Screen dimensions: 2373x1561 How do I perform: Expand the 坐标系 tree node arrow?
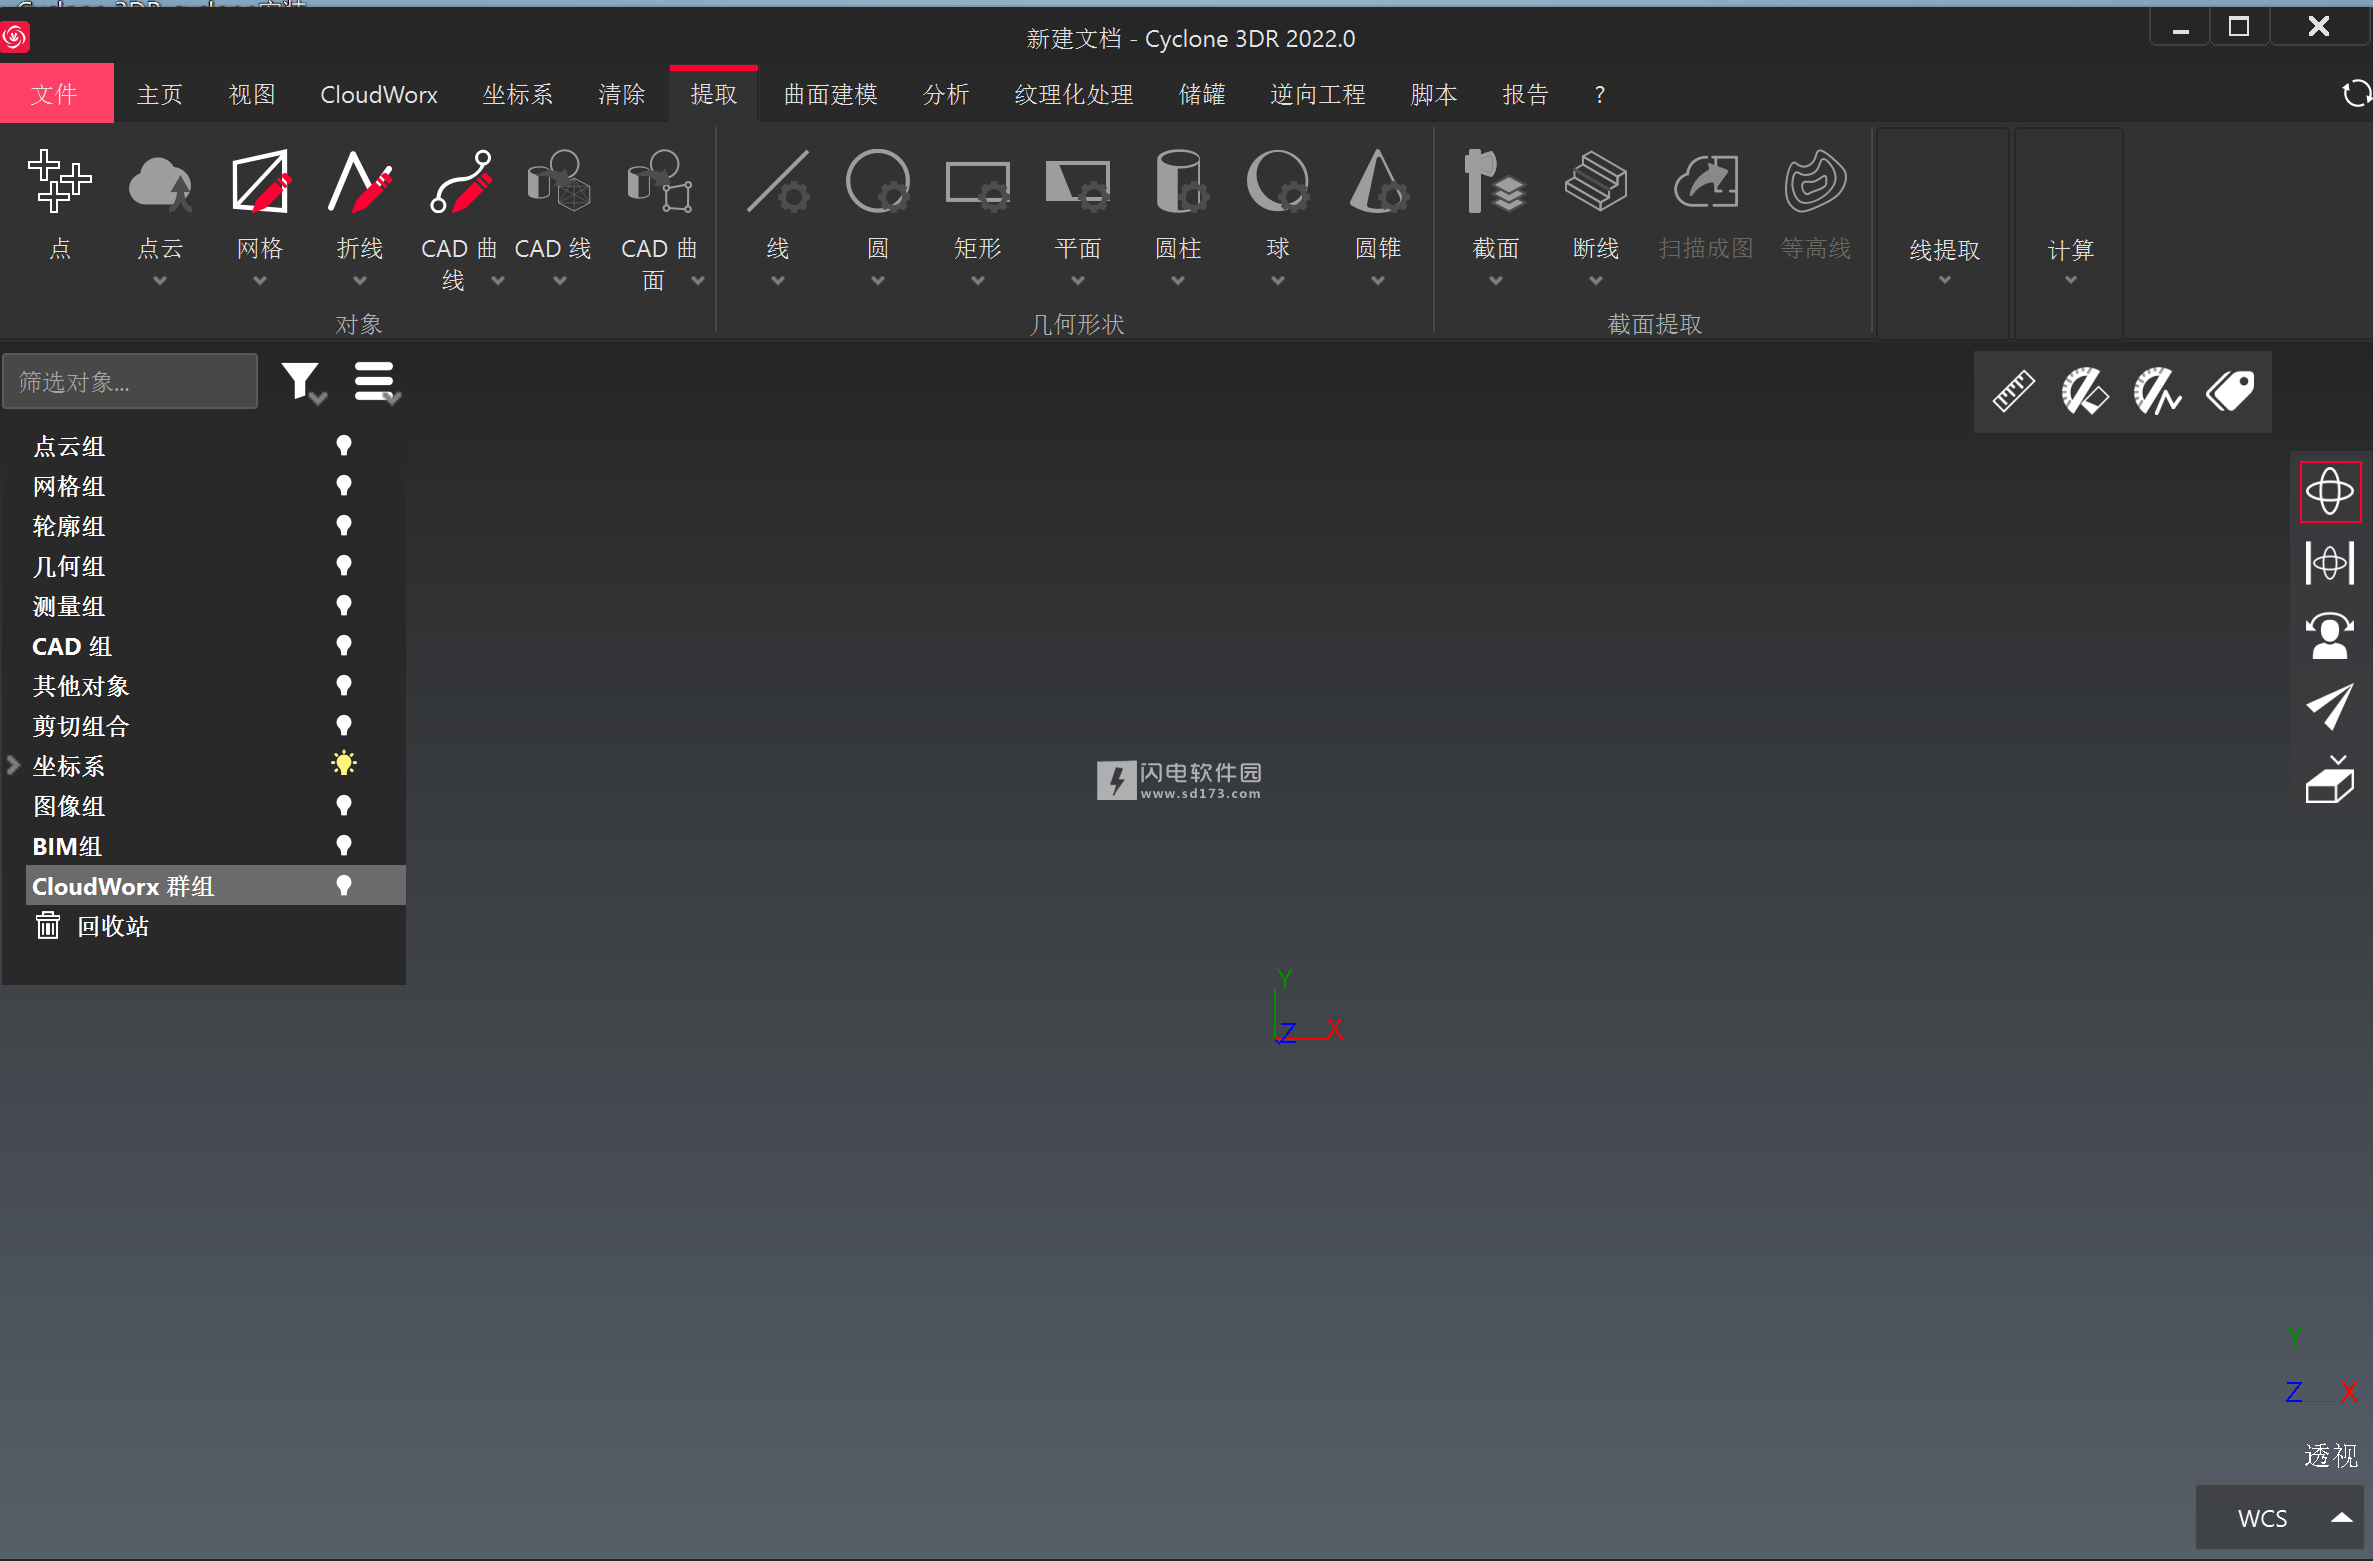tap(13, 766)
